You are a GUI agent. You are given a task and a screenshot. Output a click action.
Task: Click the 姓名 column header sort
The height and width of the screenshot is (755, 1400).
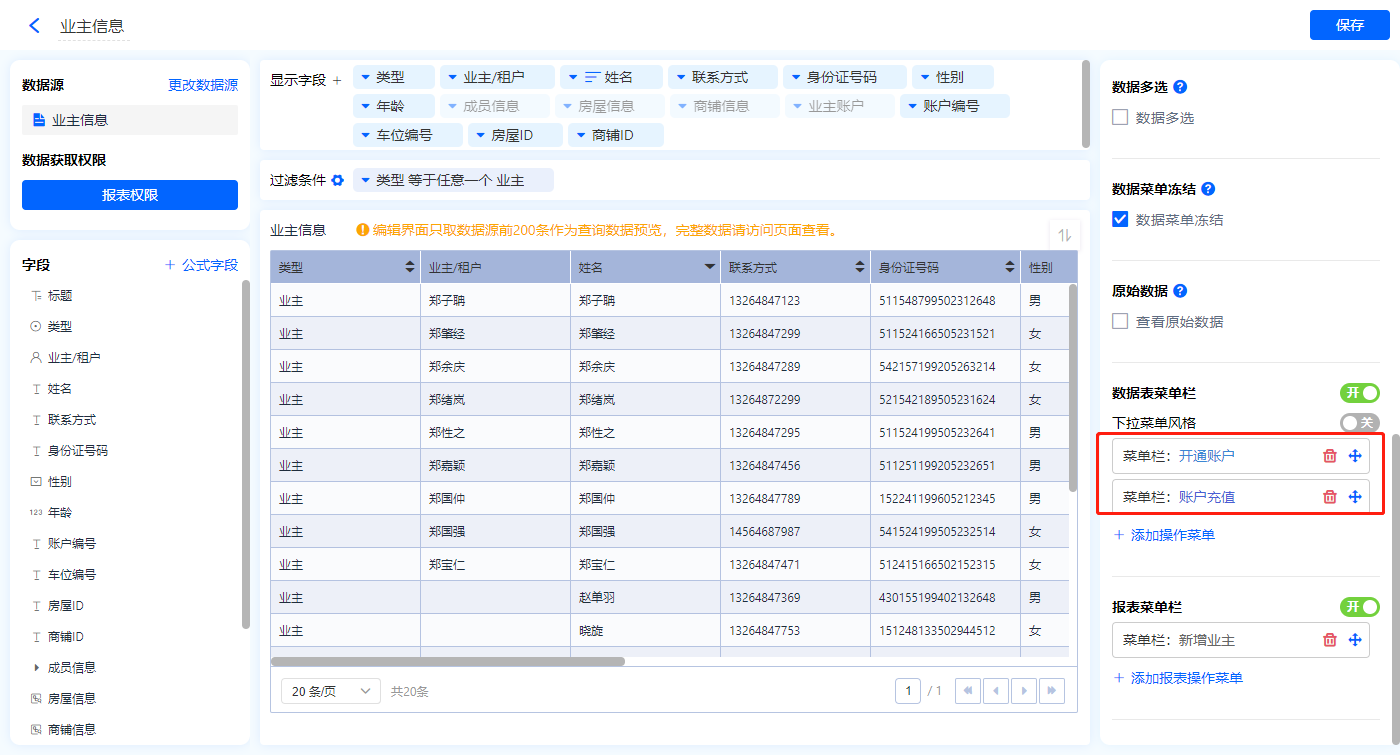point(710,267)
